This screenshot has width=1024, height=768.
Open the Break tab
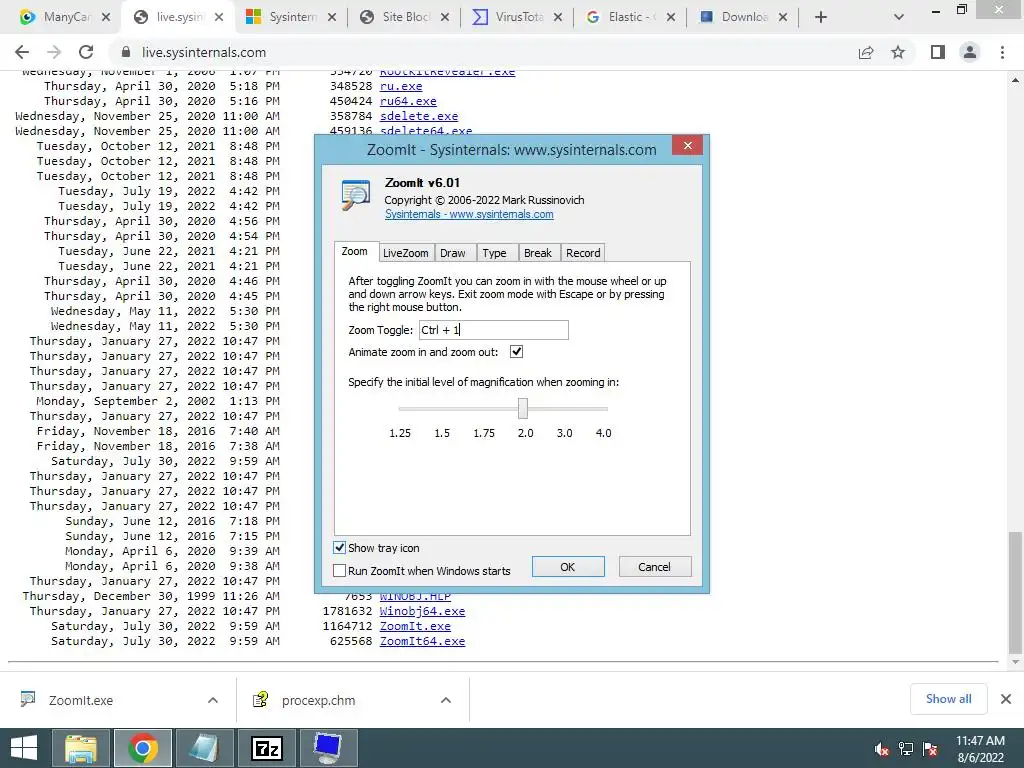(x=537, y=253)
